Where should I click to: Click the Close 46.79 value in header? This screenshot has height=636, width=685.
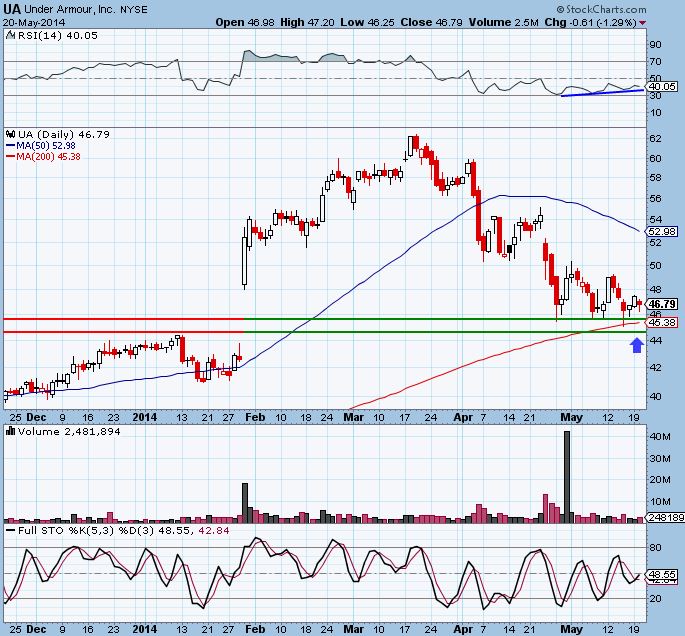[432, 22]
